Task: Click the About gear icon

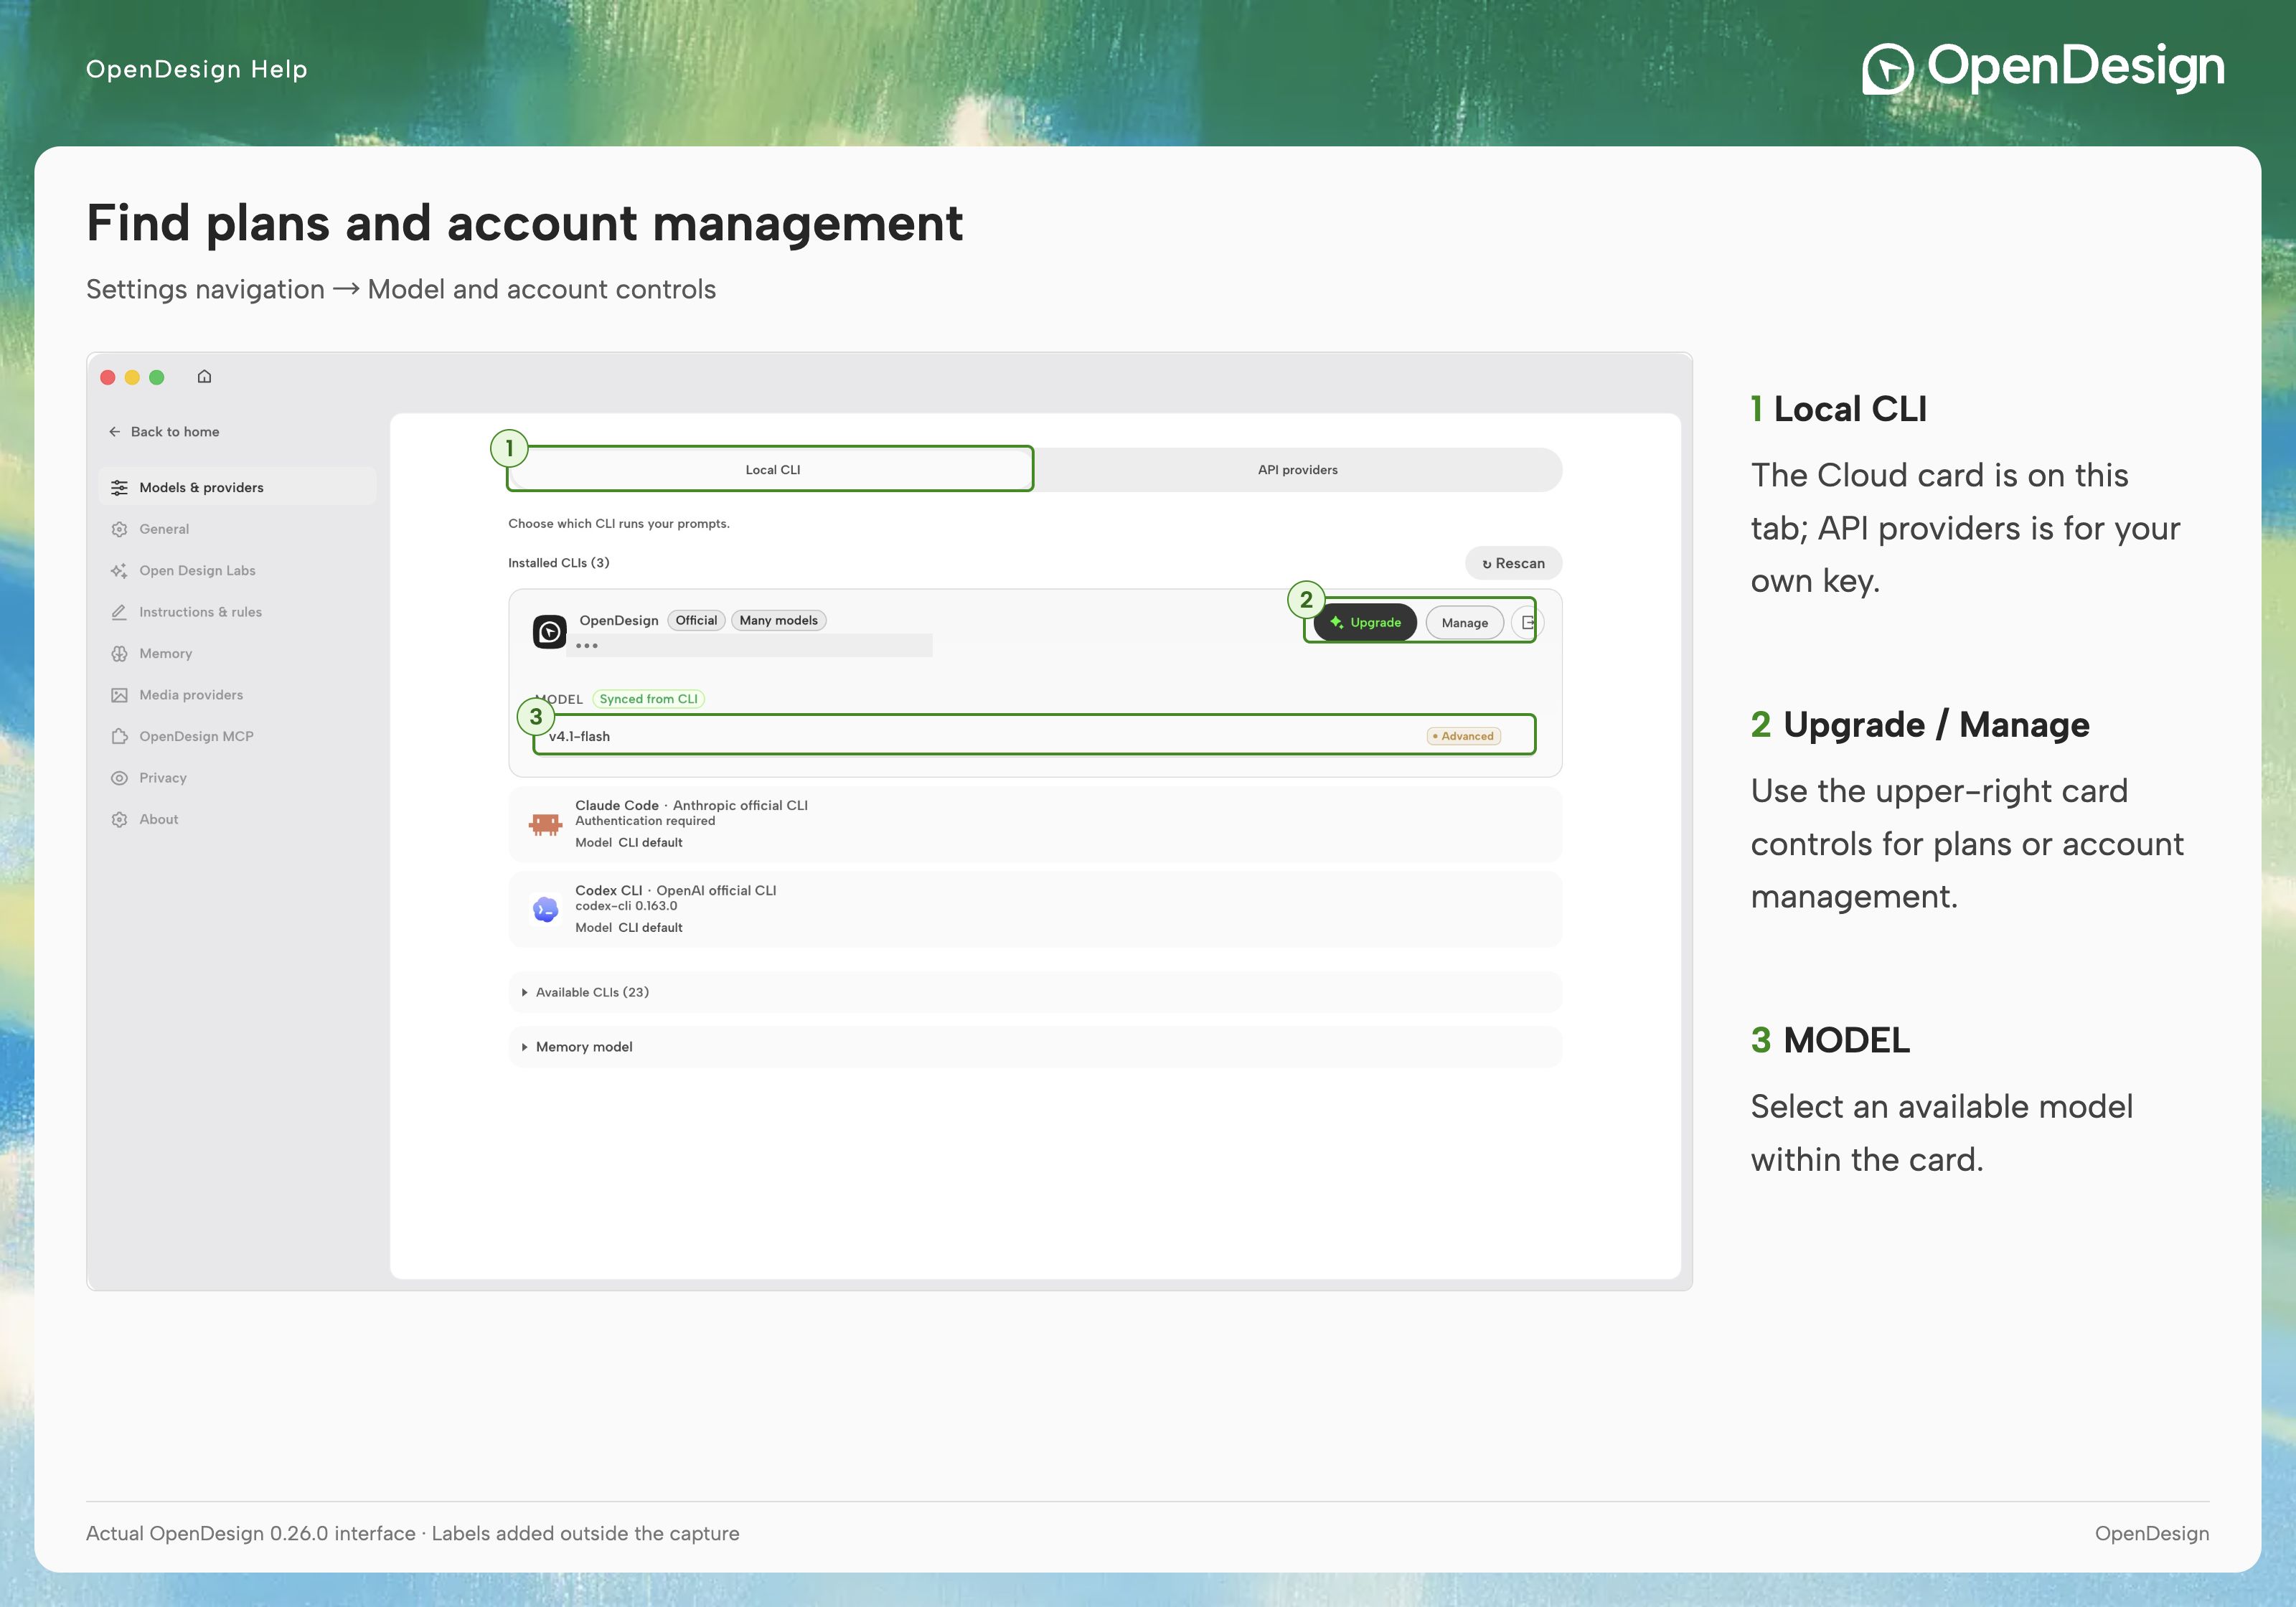Action: click(x=119, y=819)
